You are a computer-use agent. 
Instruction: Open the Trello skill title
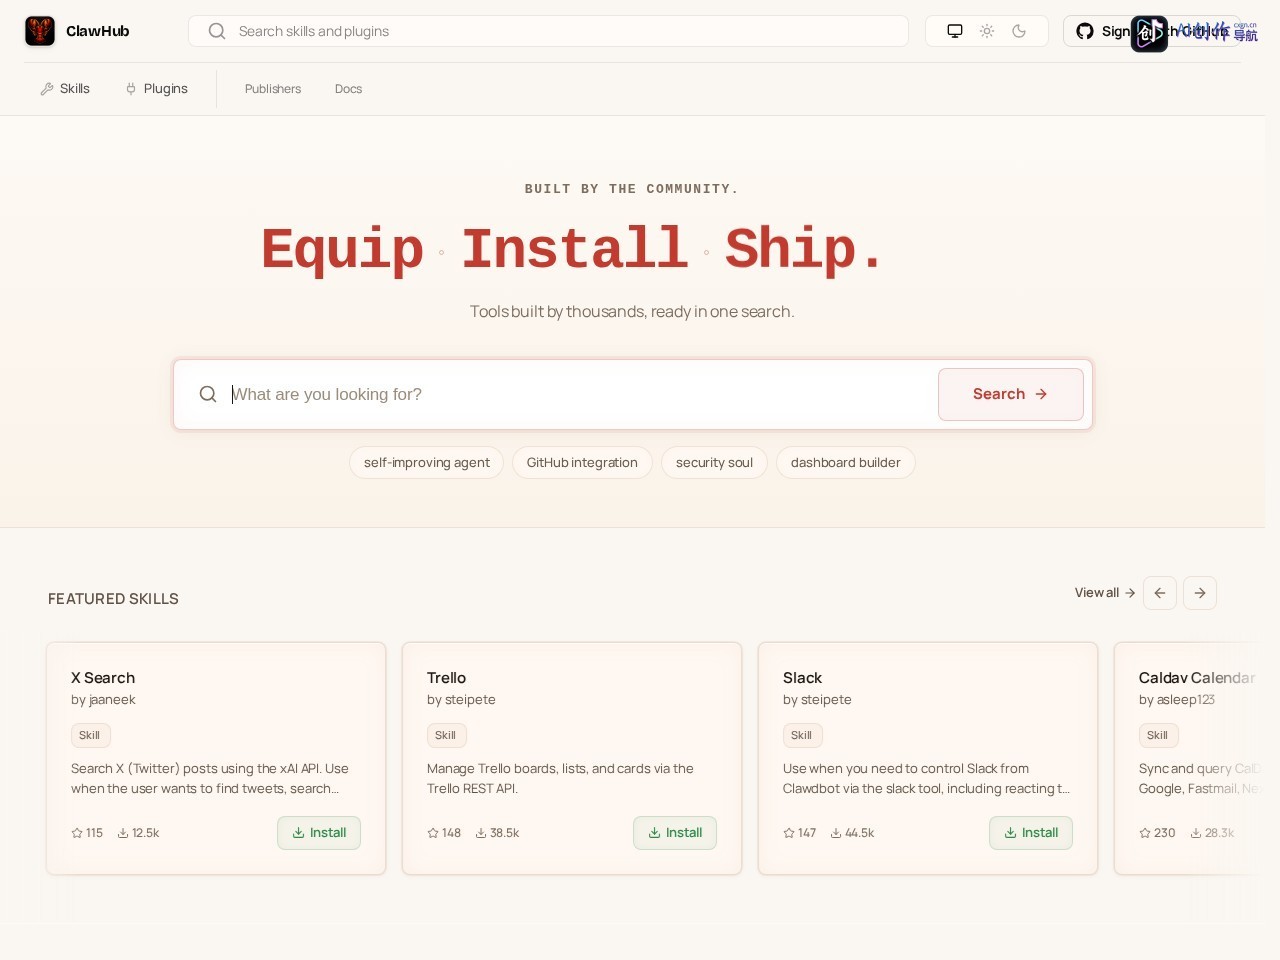click(446, 678)
